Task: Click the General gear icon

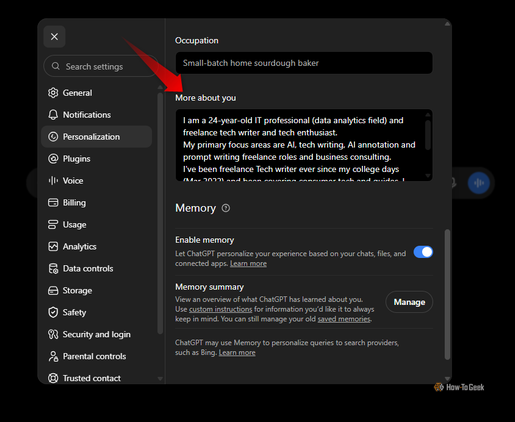Action: click(x=53, y=93)
